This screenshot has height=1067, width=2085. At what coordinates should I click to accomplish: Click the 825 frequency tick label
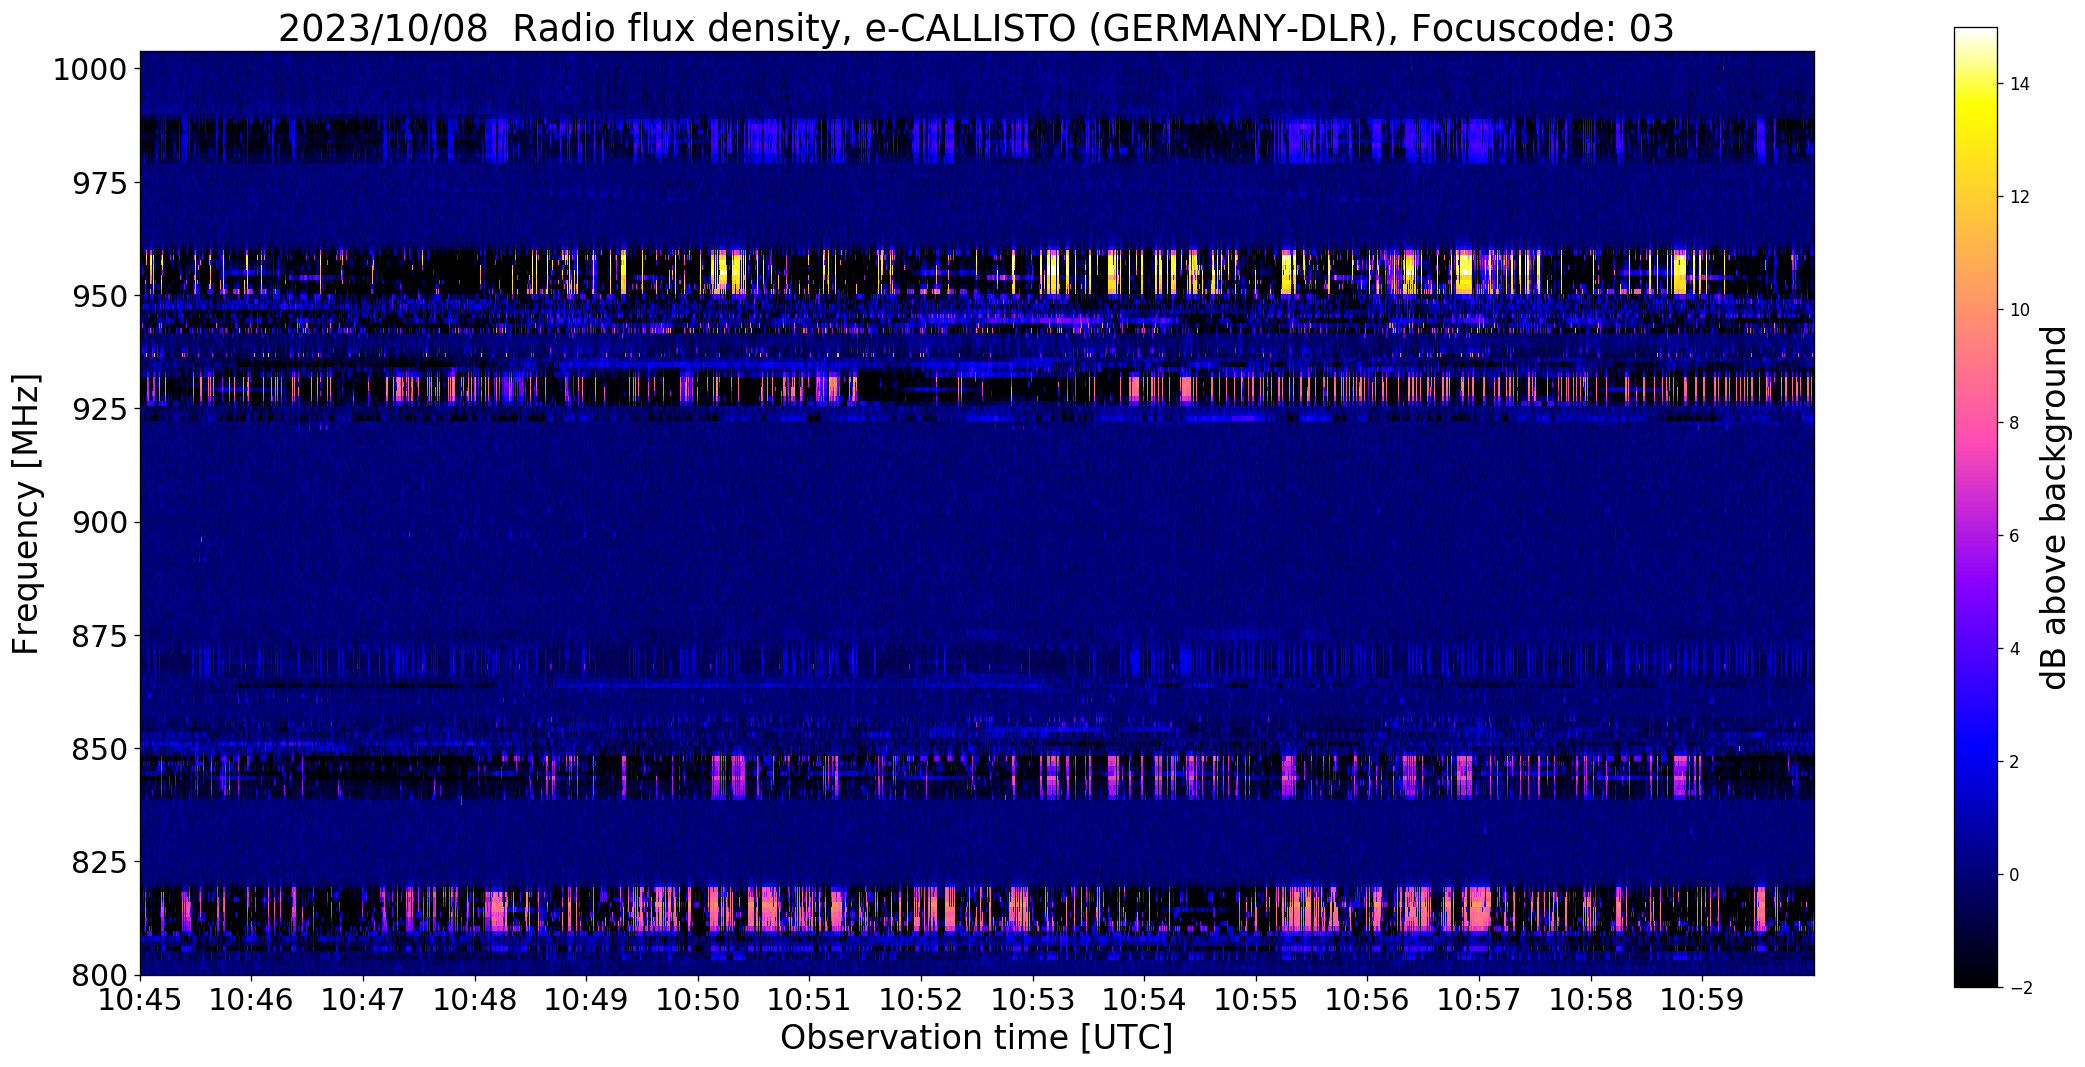pos(99,861)
